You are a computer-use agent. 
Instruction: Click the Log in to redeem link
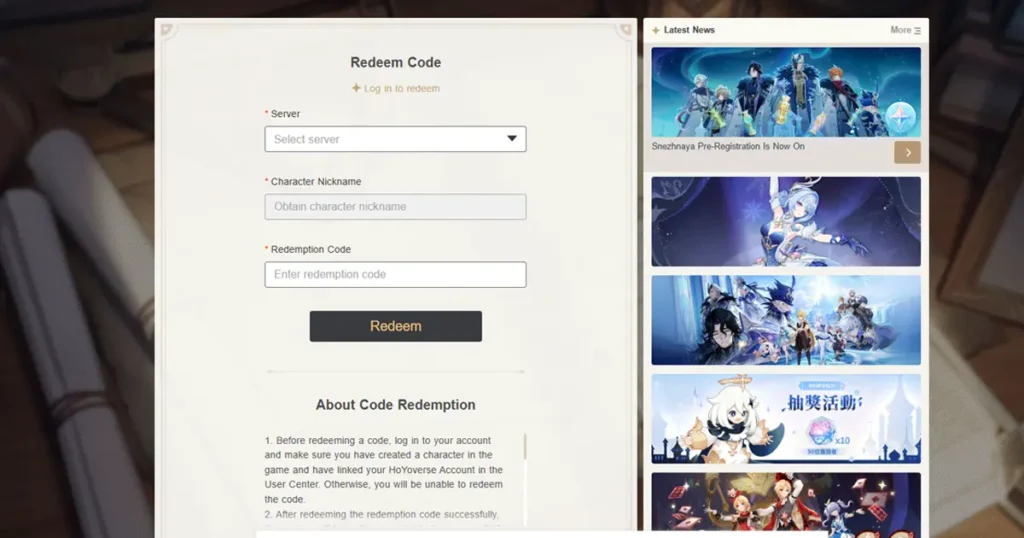402,88
